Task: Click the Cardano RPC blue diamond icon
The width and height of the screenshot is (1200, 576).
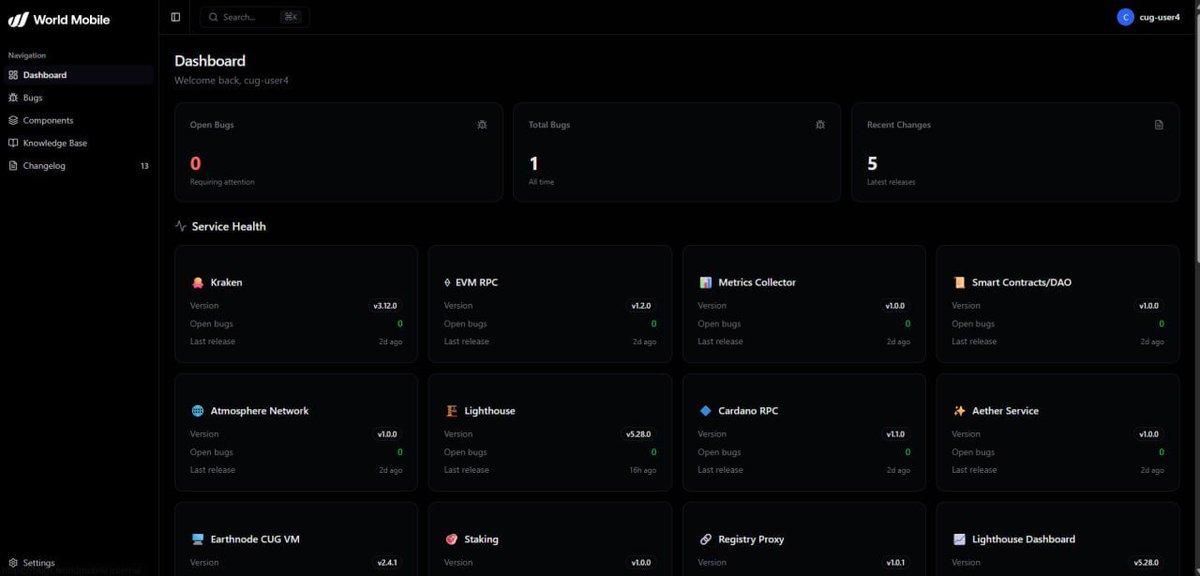Action: tap(705, 411)
